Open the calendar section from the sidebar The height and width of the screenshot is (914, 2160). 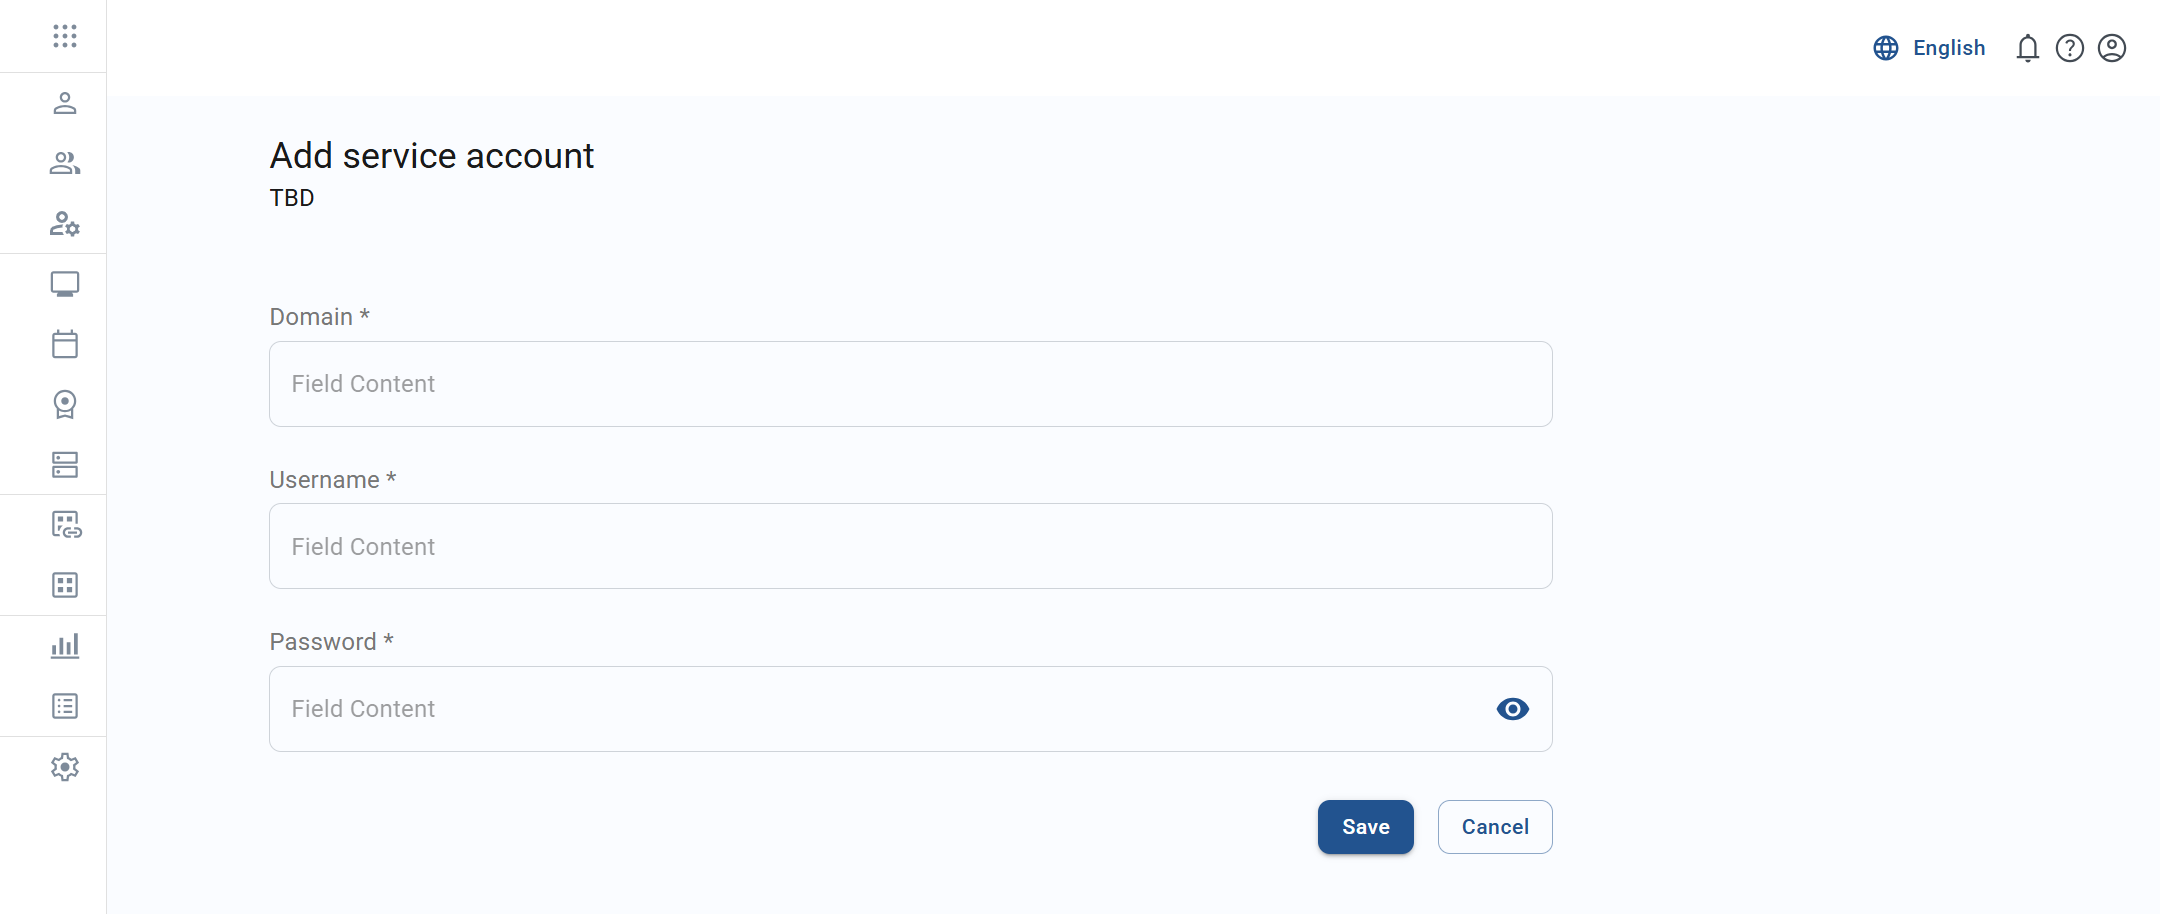[x=66, y=344]
